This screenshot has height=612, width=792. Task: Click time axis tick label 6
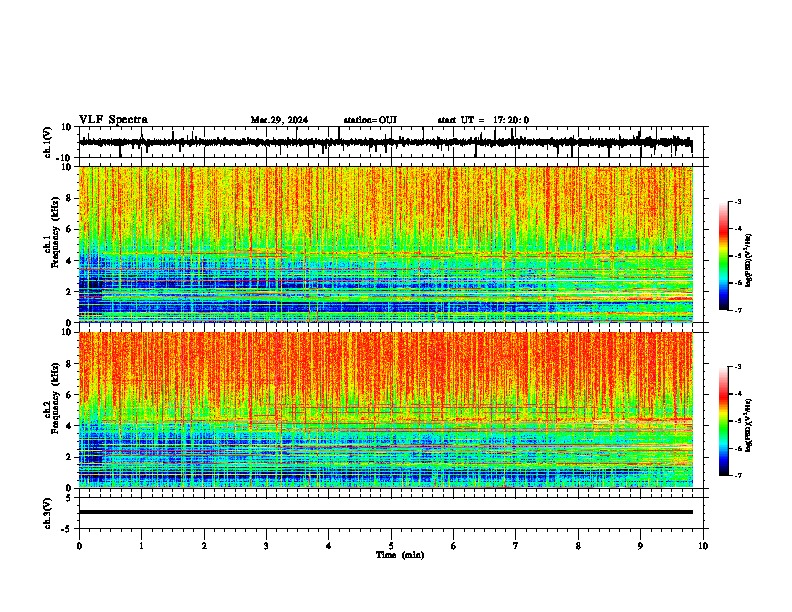tap(454, 546)
